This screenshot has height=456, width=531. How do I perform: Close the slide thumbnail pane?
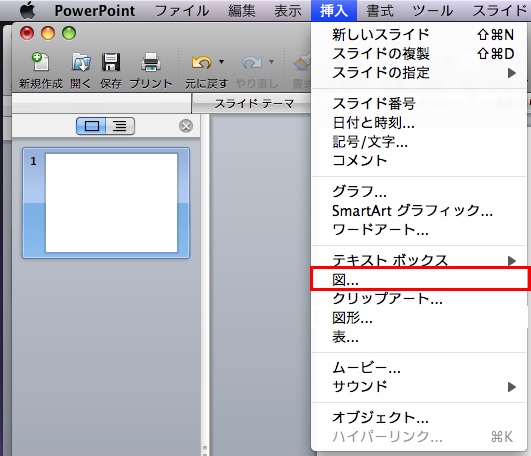tap(186, 126)
